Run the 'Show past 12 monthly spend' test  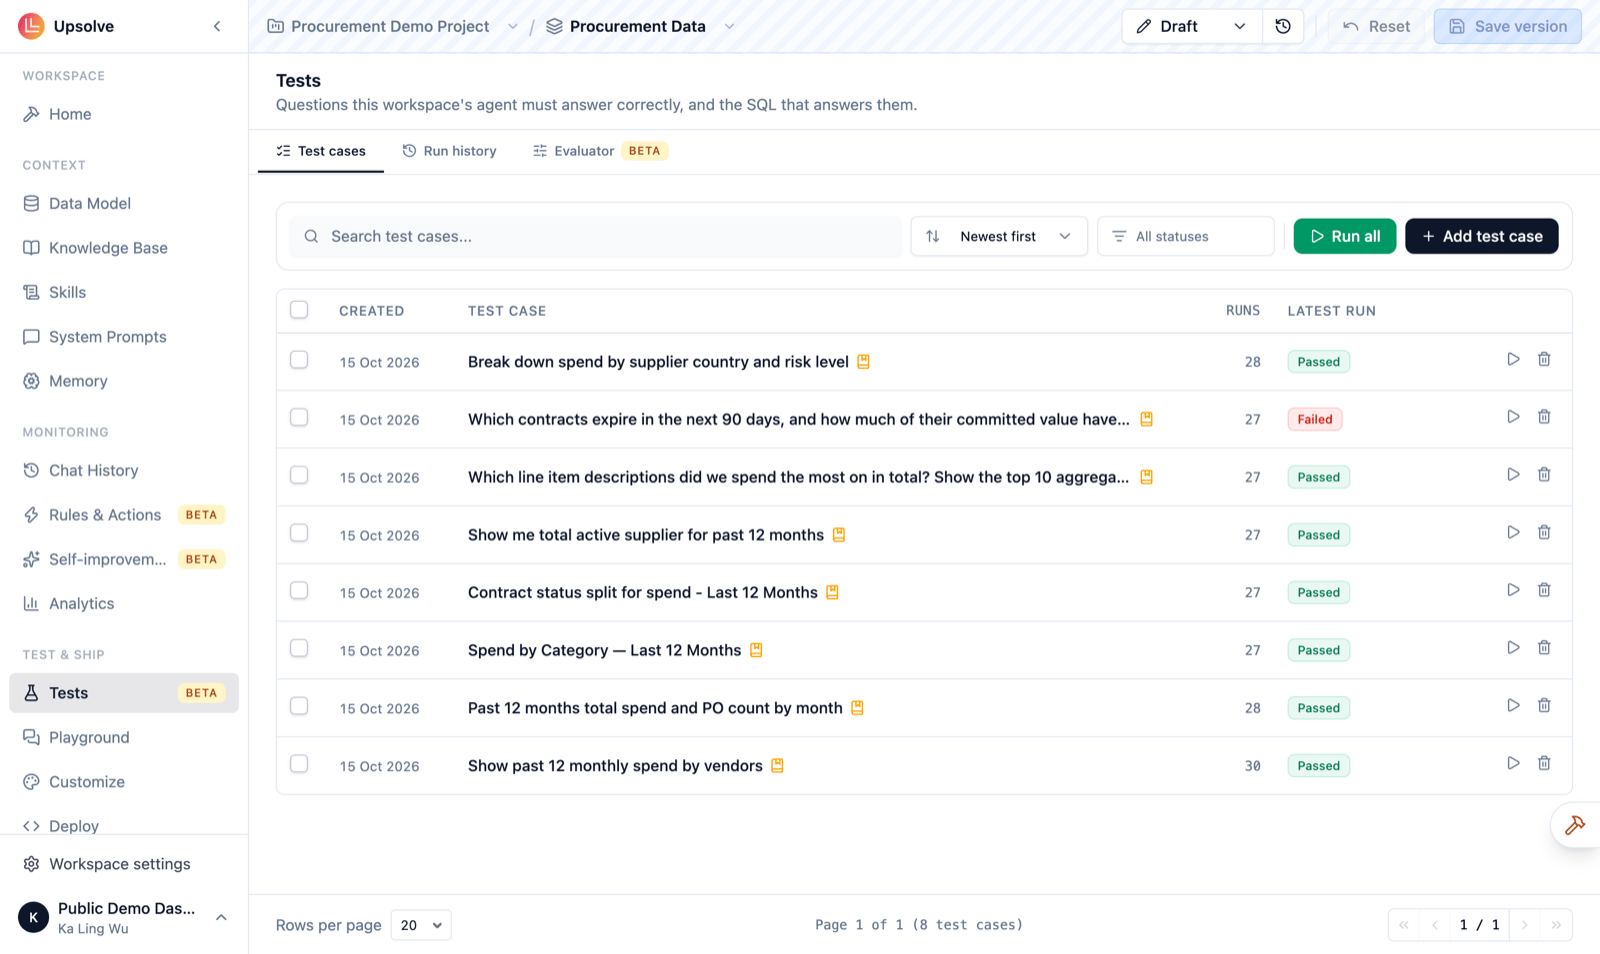pyautogui.click(x=1513, y=763)
